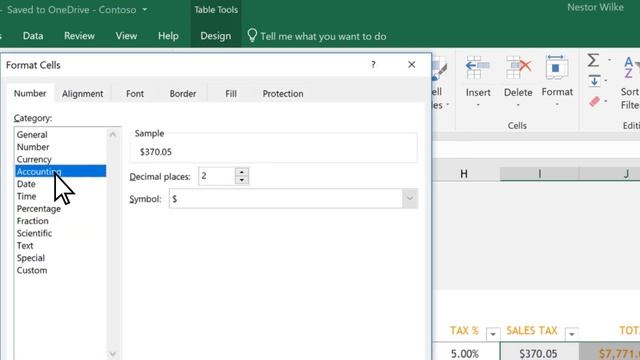Select the Currency category
The width and height of the screenshot is (640, 360).
(x=60, y=159)
